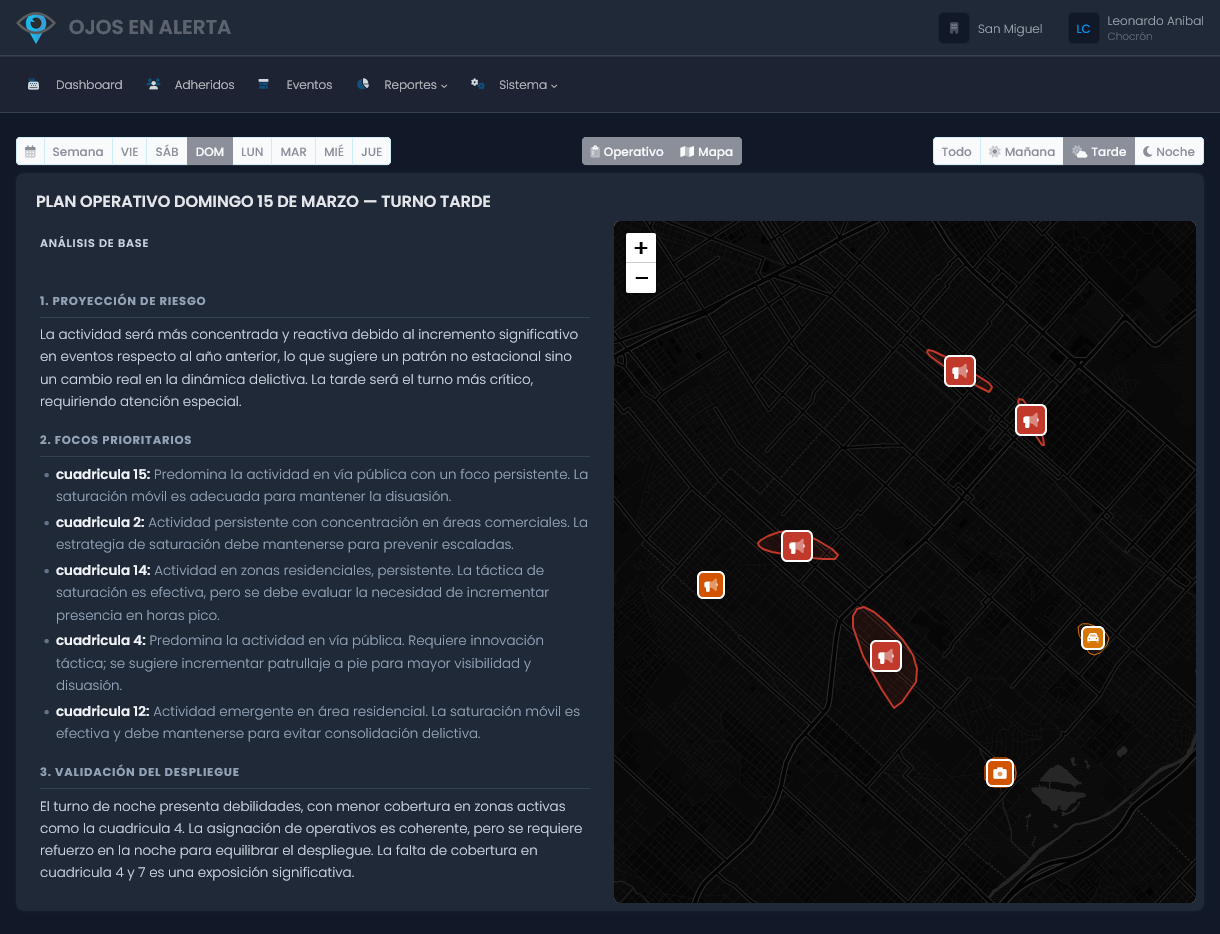Screen dimensions: 1220x934
Task: Click the calendar icon beside Semana
Action: 32,150
